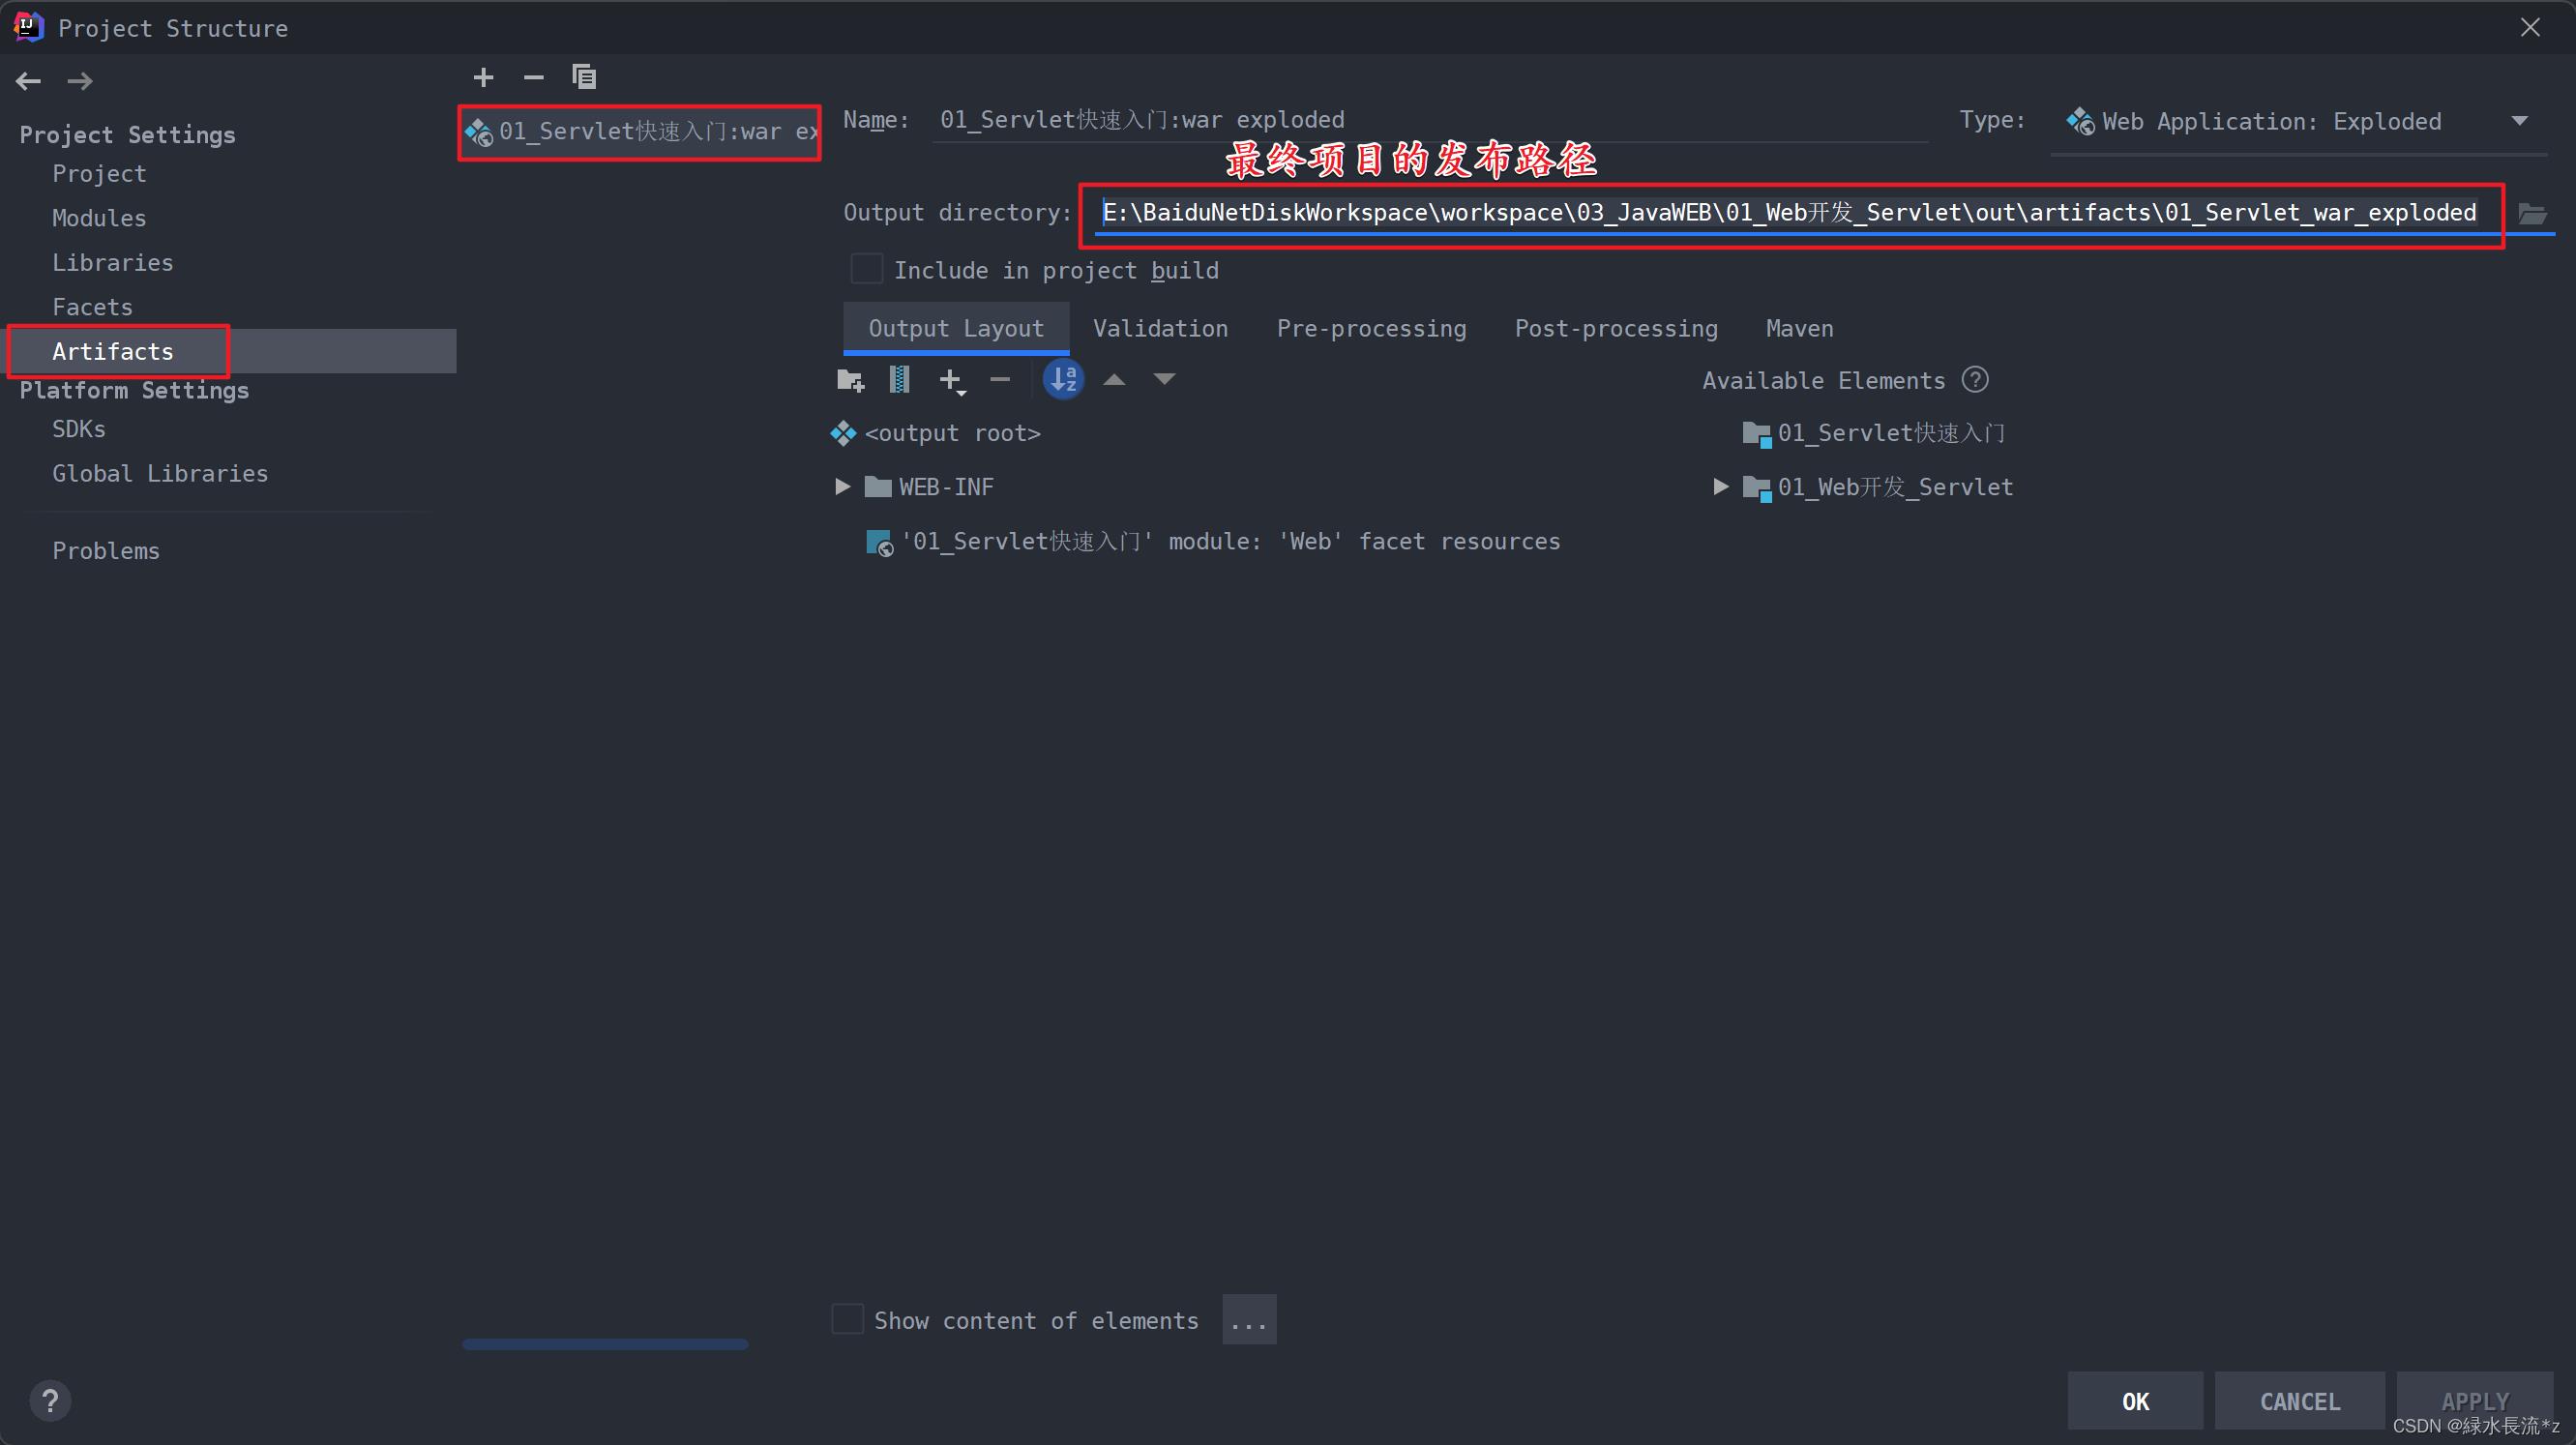Open Problems section
The image size is (2576, 1445).
[x=106, y=551]
